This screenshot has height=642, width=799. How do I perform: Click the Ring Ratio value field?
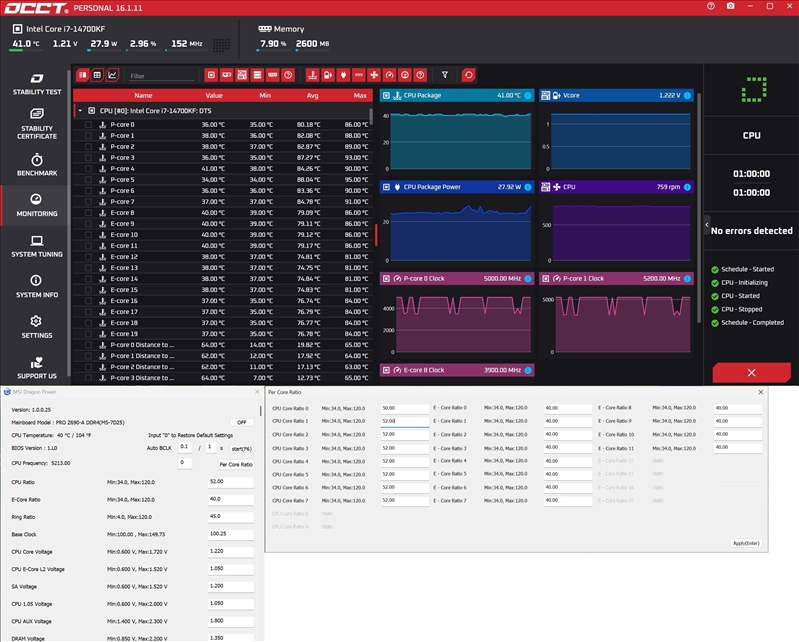pos(231,516)
